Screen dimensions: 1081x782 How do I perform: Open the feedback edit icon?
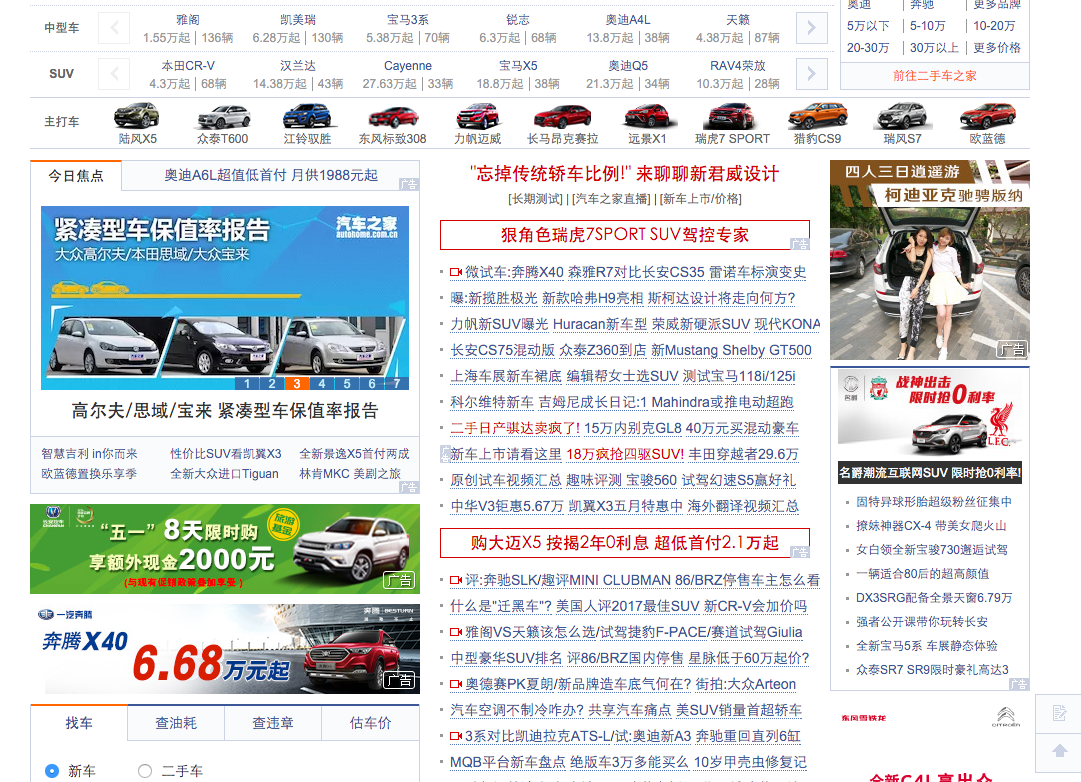tap(1060, 713)
